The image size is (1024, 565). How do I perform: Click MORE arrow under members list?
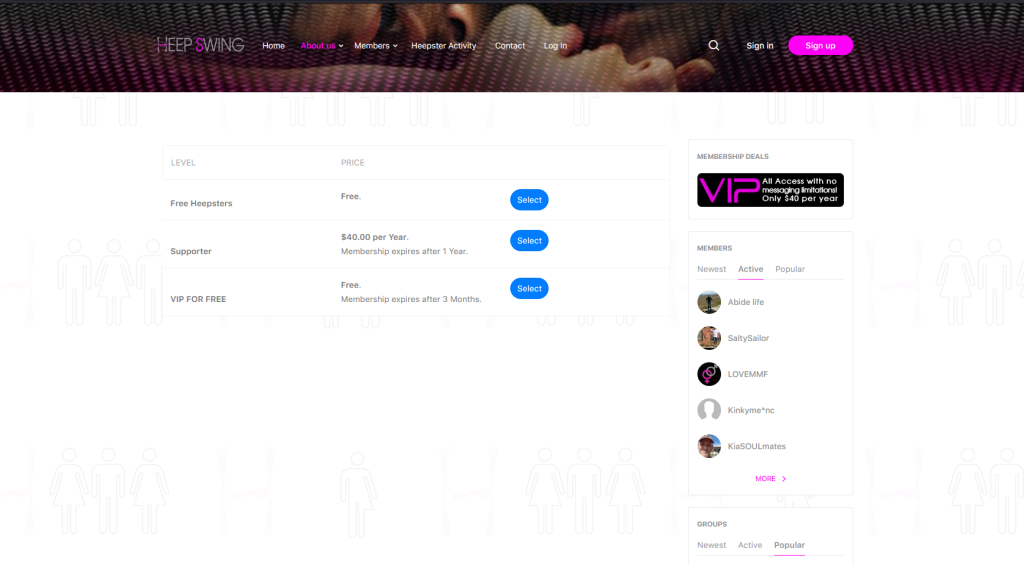pos(770,479)
